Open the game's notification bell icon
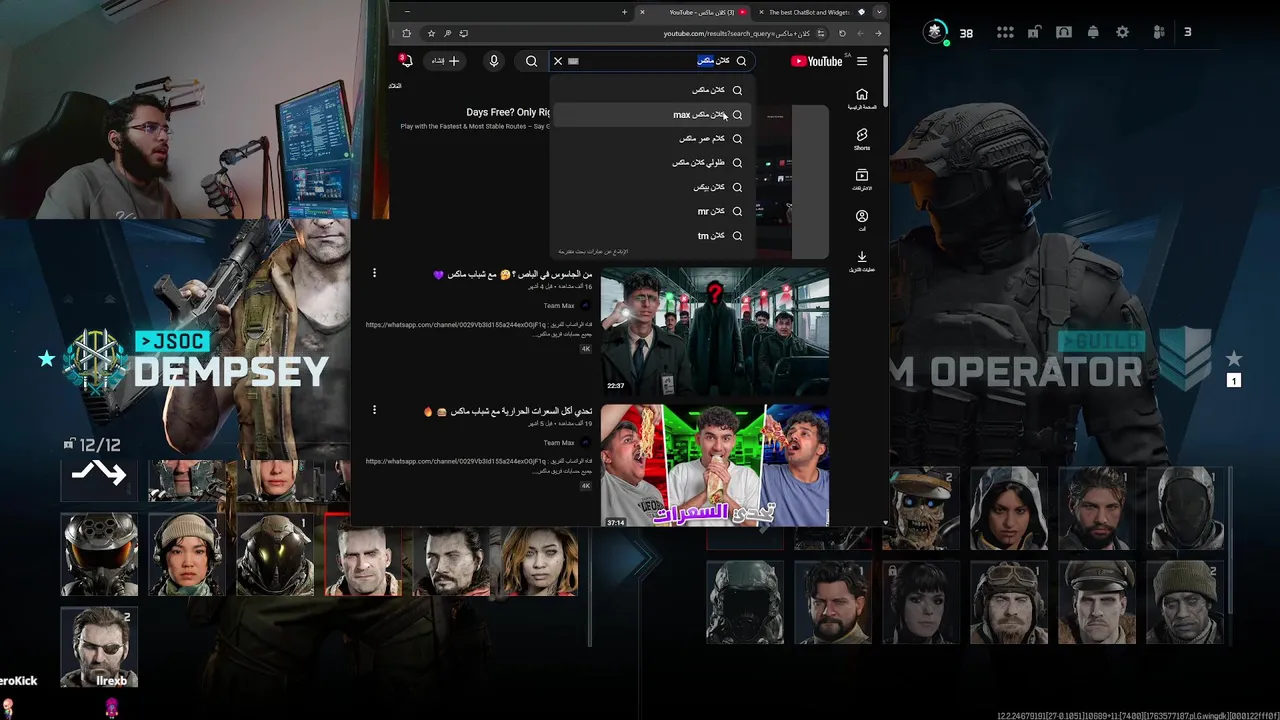The width and height of the screenshot is (1280, 720). pyautogui.click(x=1093, y=32)
